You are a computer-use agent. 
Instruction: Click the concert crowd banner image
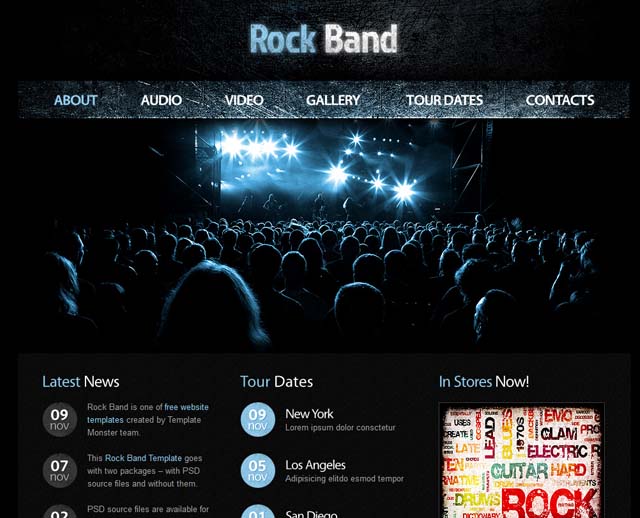coord(320,236)
